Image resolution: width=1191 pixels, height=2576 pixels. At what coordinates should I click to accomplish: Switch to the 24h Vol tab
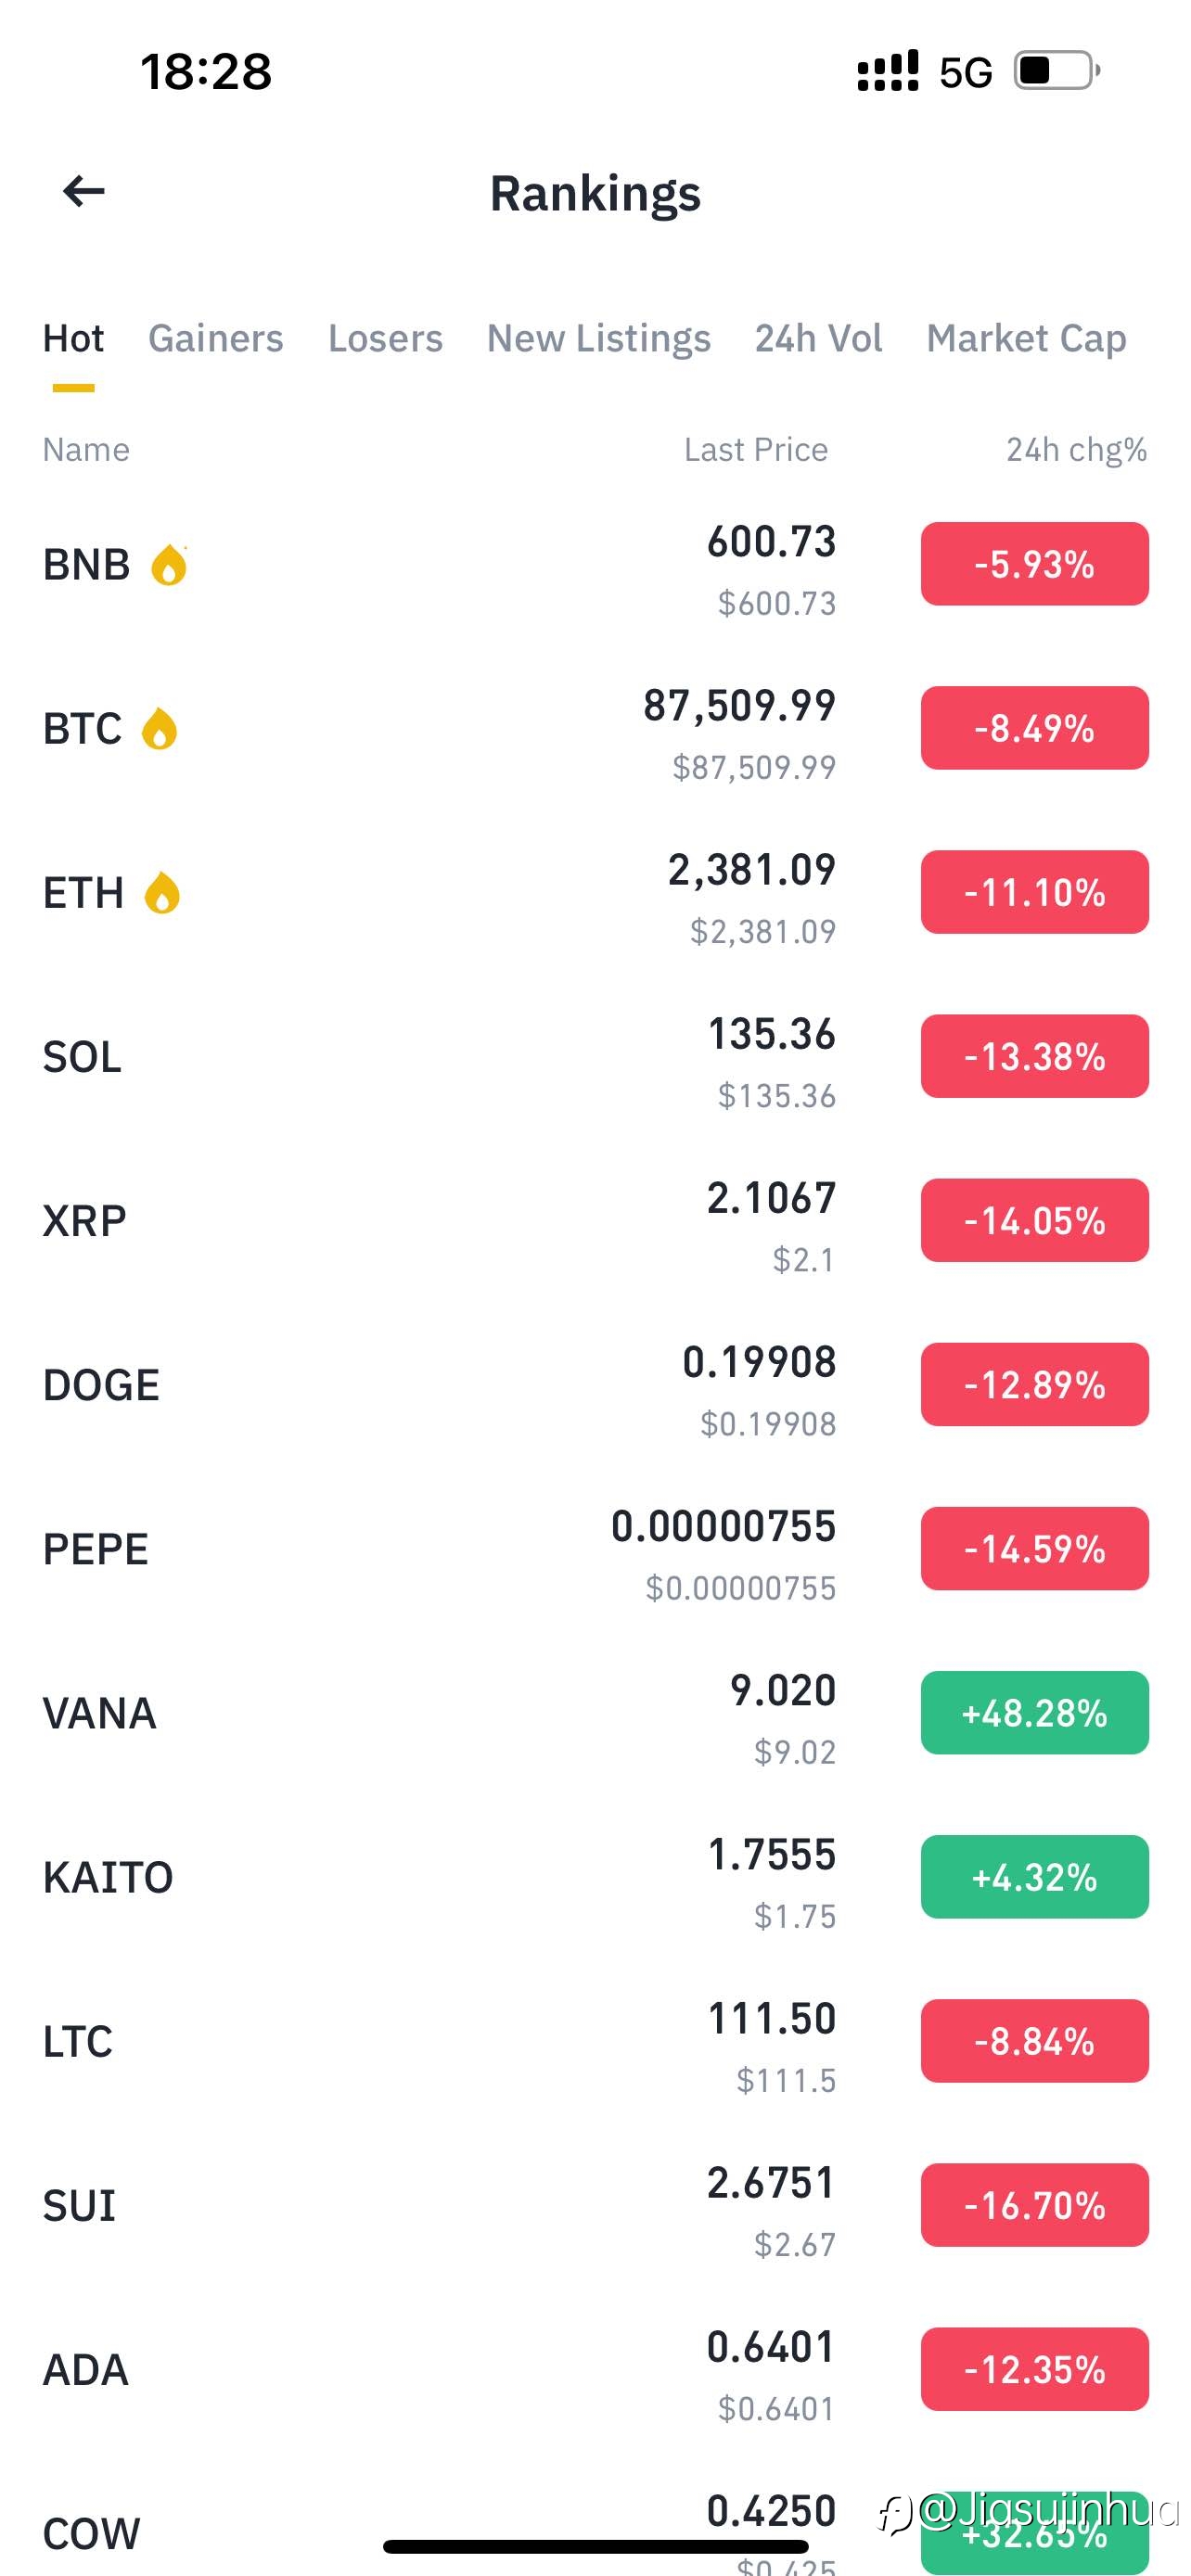818,339
